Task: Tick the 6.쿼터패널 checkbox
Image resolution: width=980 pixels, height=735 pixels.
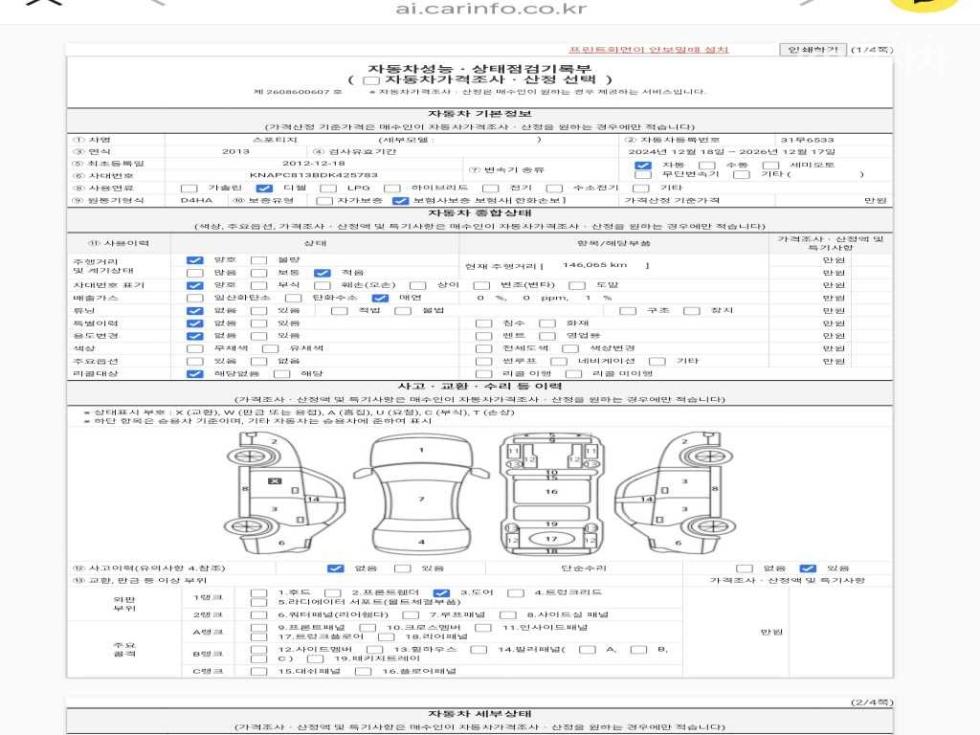Action: coord(258,615)
